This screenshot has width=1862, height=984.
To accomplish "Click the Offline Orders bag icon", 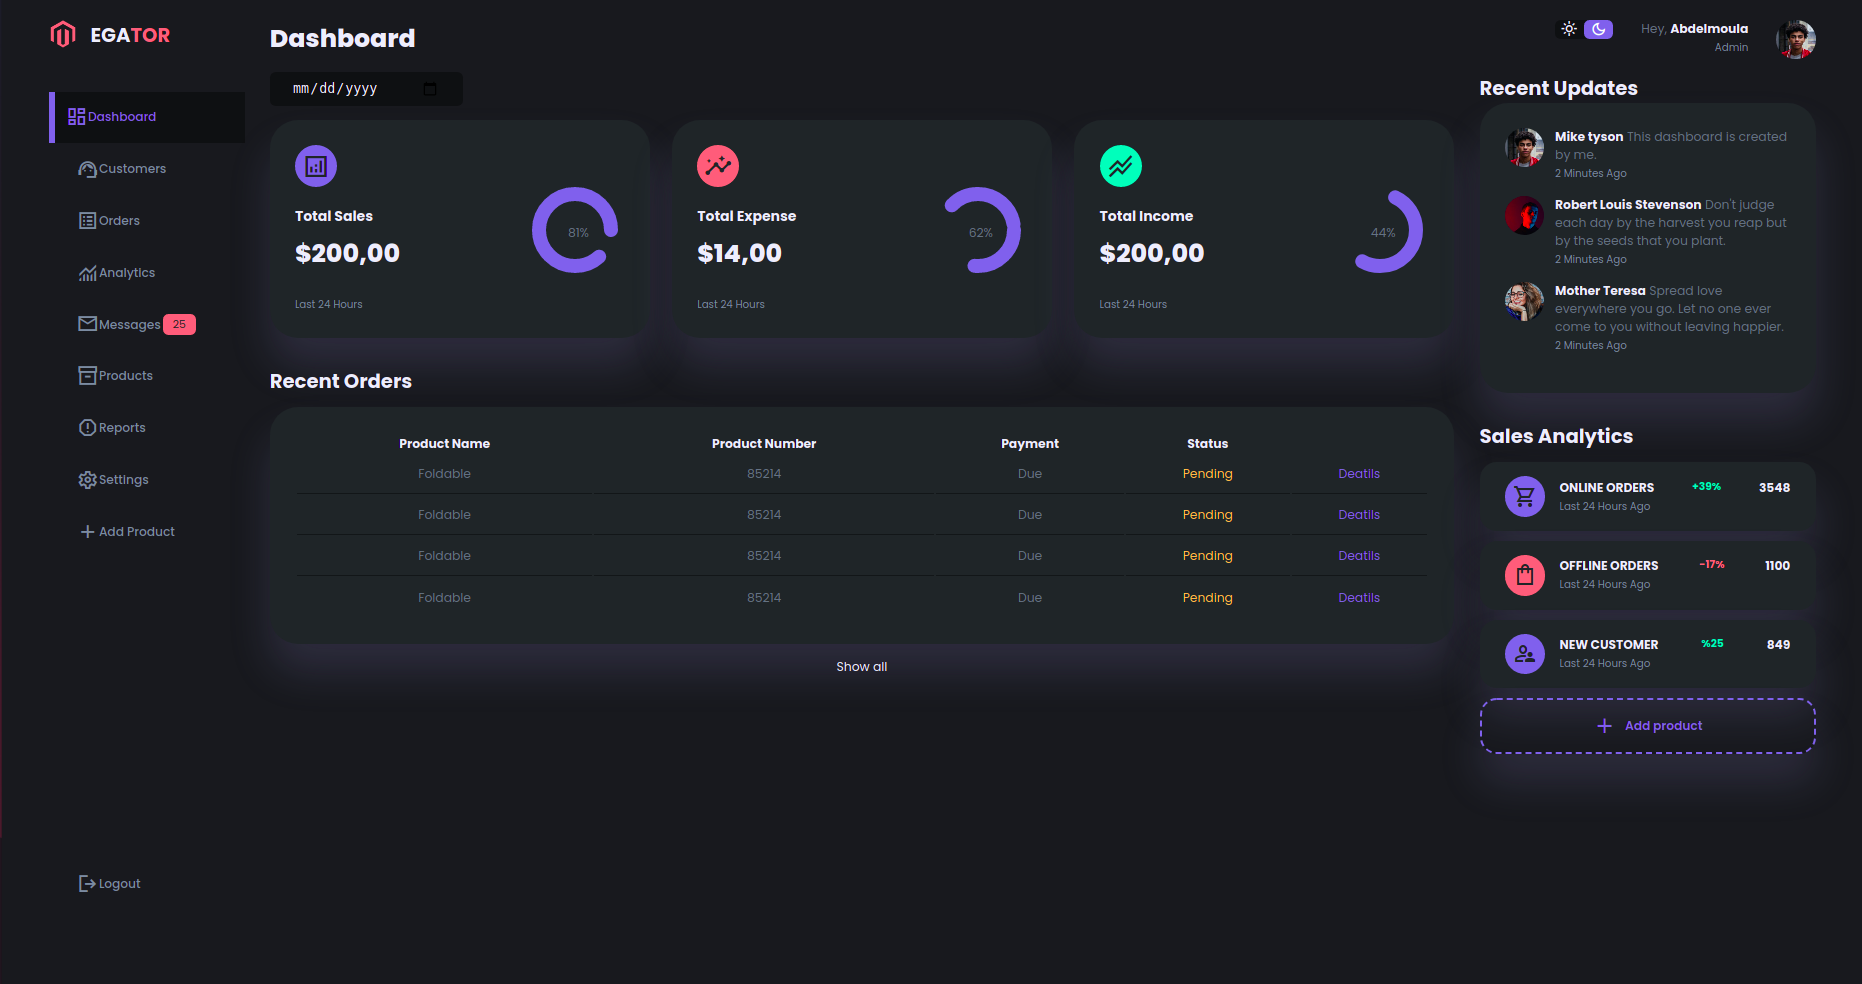I will point(1524,575).
